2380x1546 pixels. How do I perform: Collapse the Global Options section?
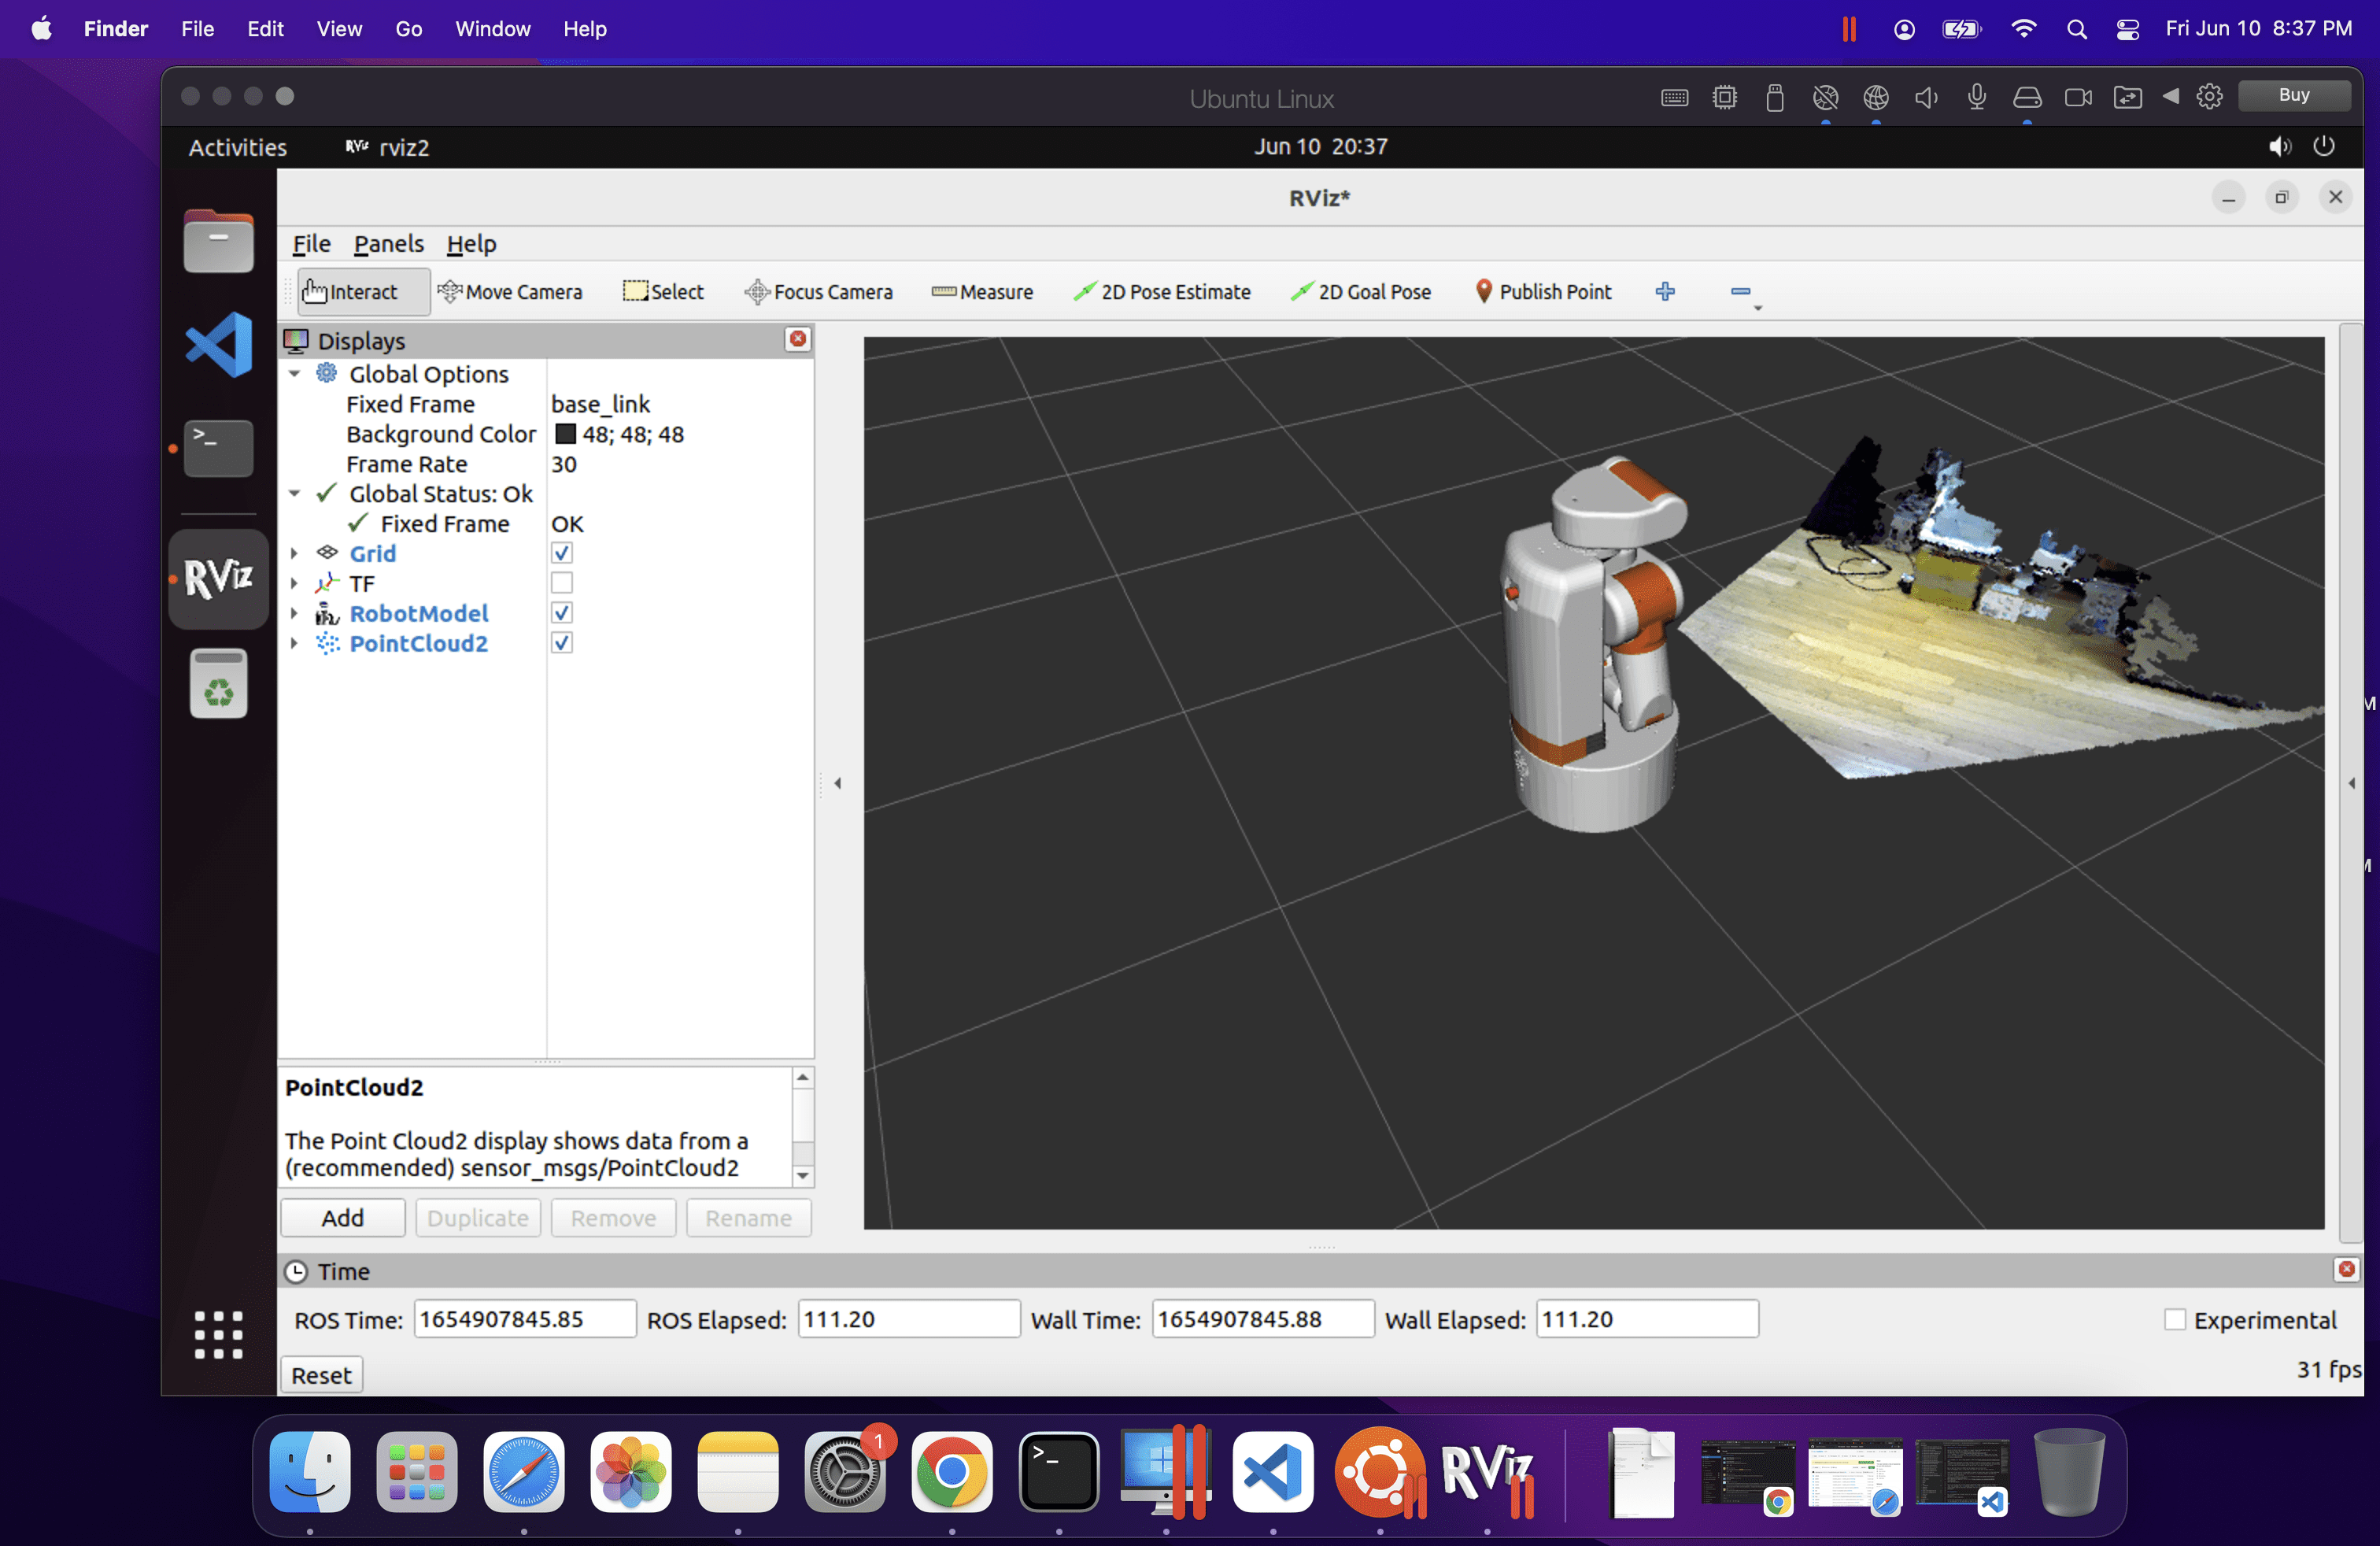click(294, 374)
